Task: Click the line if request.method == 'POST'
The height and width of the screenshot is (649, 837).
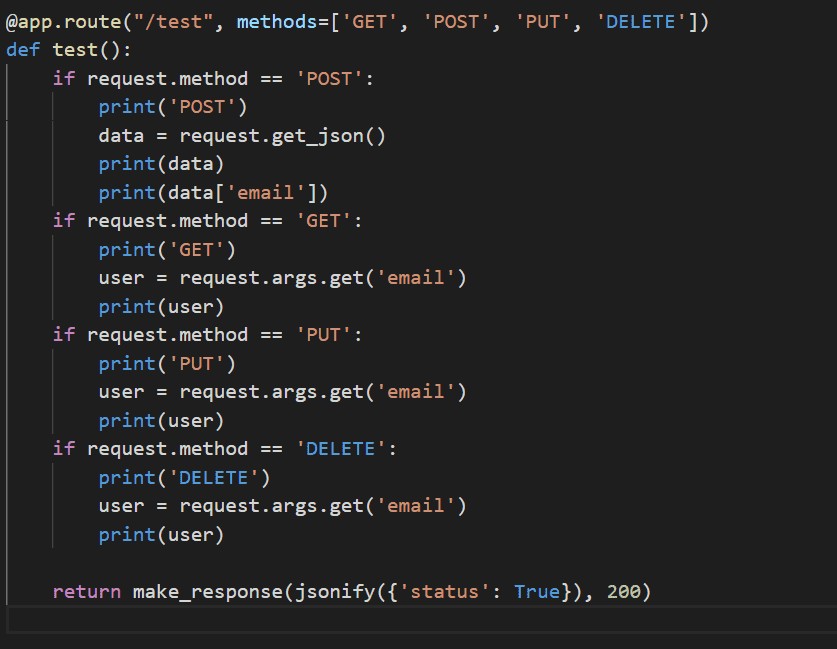Action: (213, 79)
